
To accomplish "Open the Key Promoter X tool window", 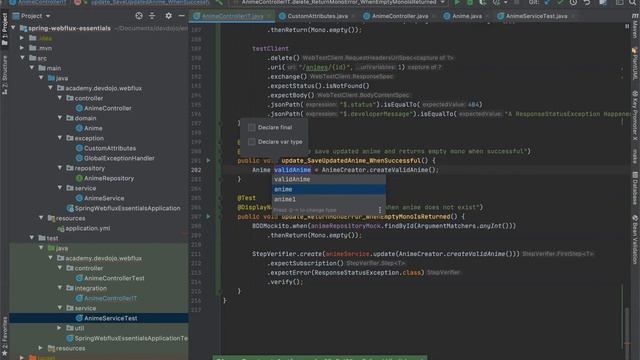I will pos(635,116).
